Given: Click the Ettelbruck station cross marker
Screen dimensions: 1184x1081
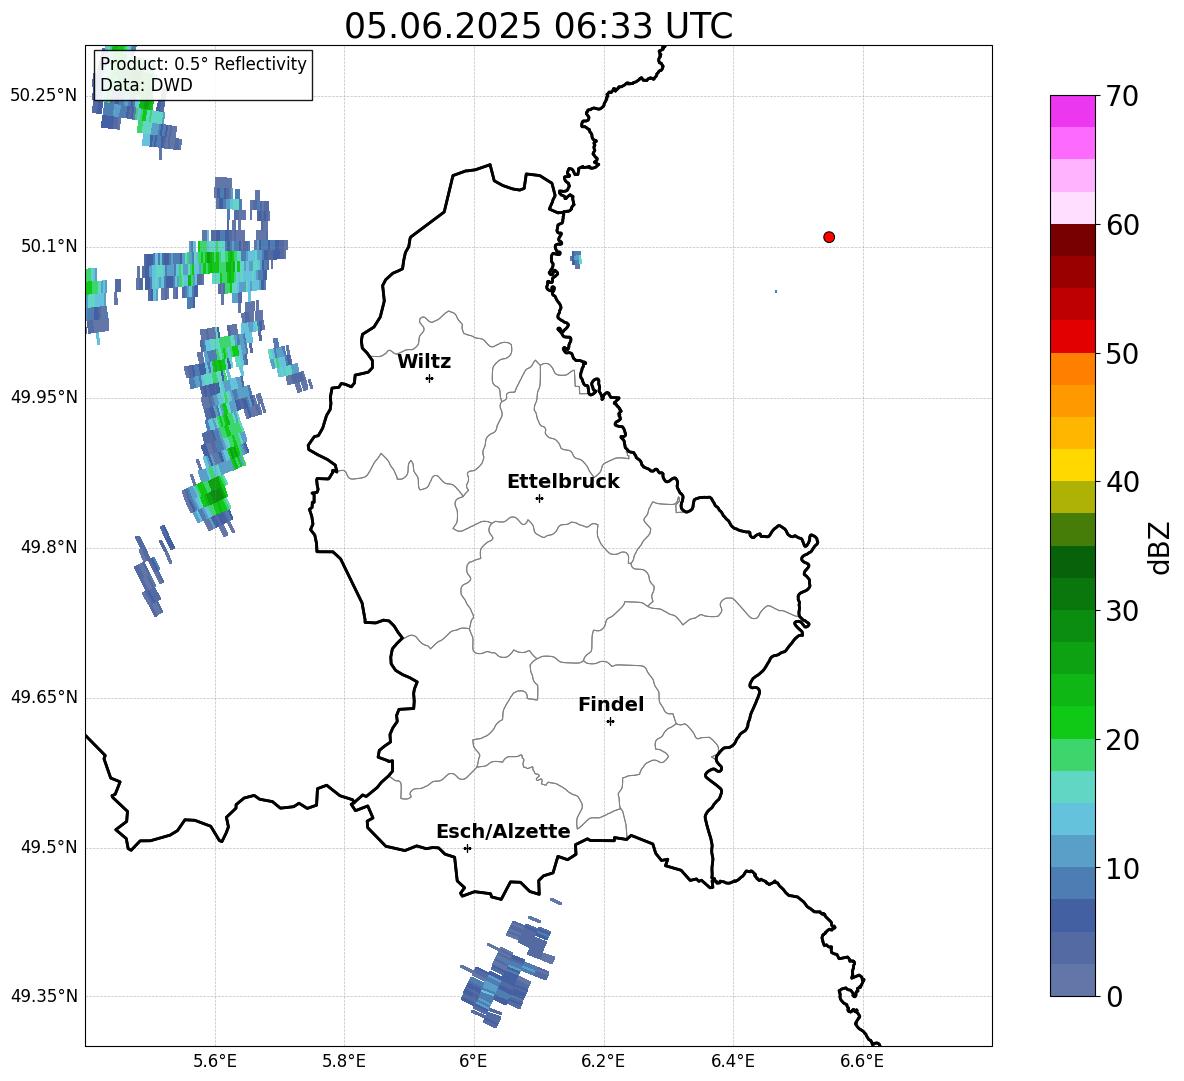Looking at the screenshot, I should (539, 498).
